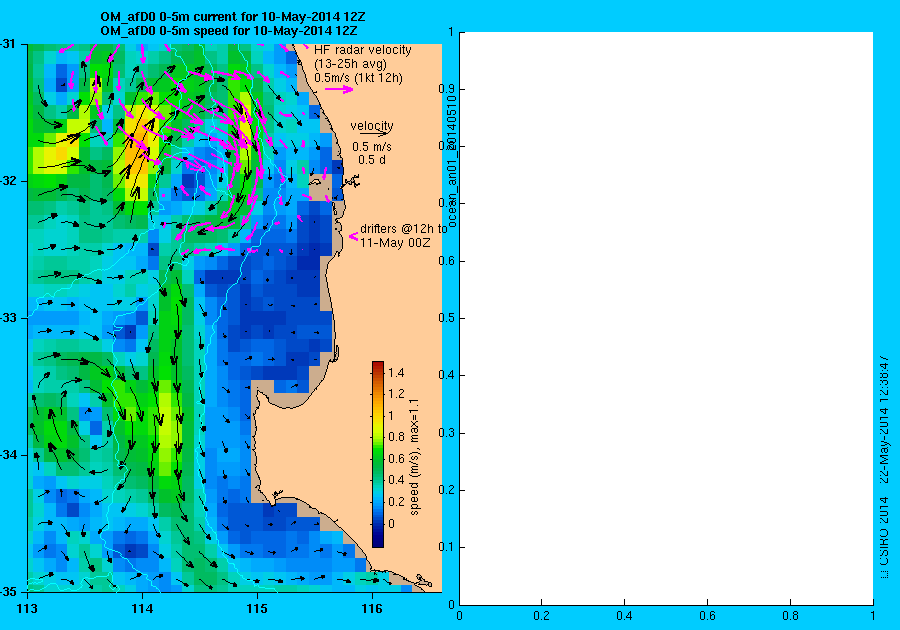Click the magenta HF radar reference arrow in the legend
Image resolution: width=900 pixels, height=630 pixels.
click(x=339, y=89)
